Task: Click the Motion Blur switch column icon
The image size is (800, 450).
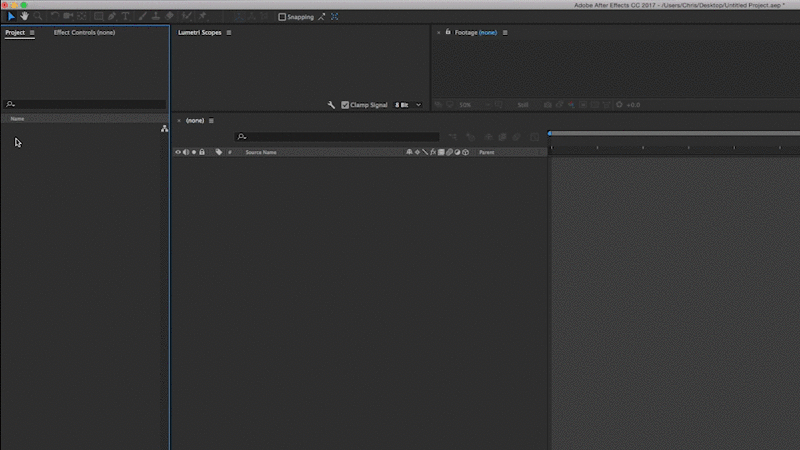Action: (449, 152)
